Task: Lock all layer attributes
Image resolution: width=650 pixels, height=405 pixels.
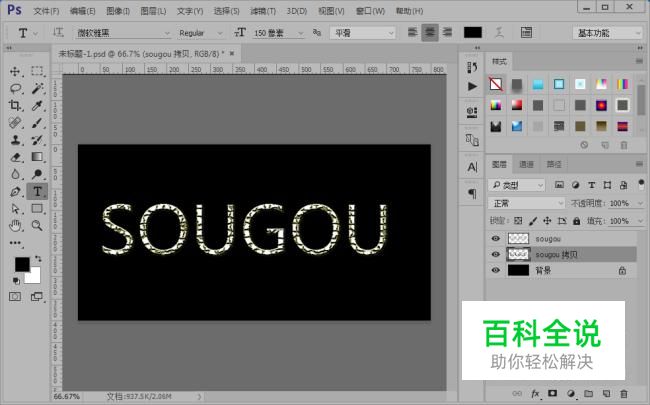Action: [x=576, y=221]
